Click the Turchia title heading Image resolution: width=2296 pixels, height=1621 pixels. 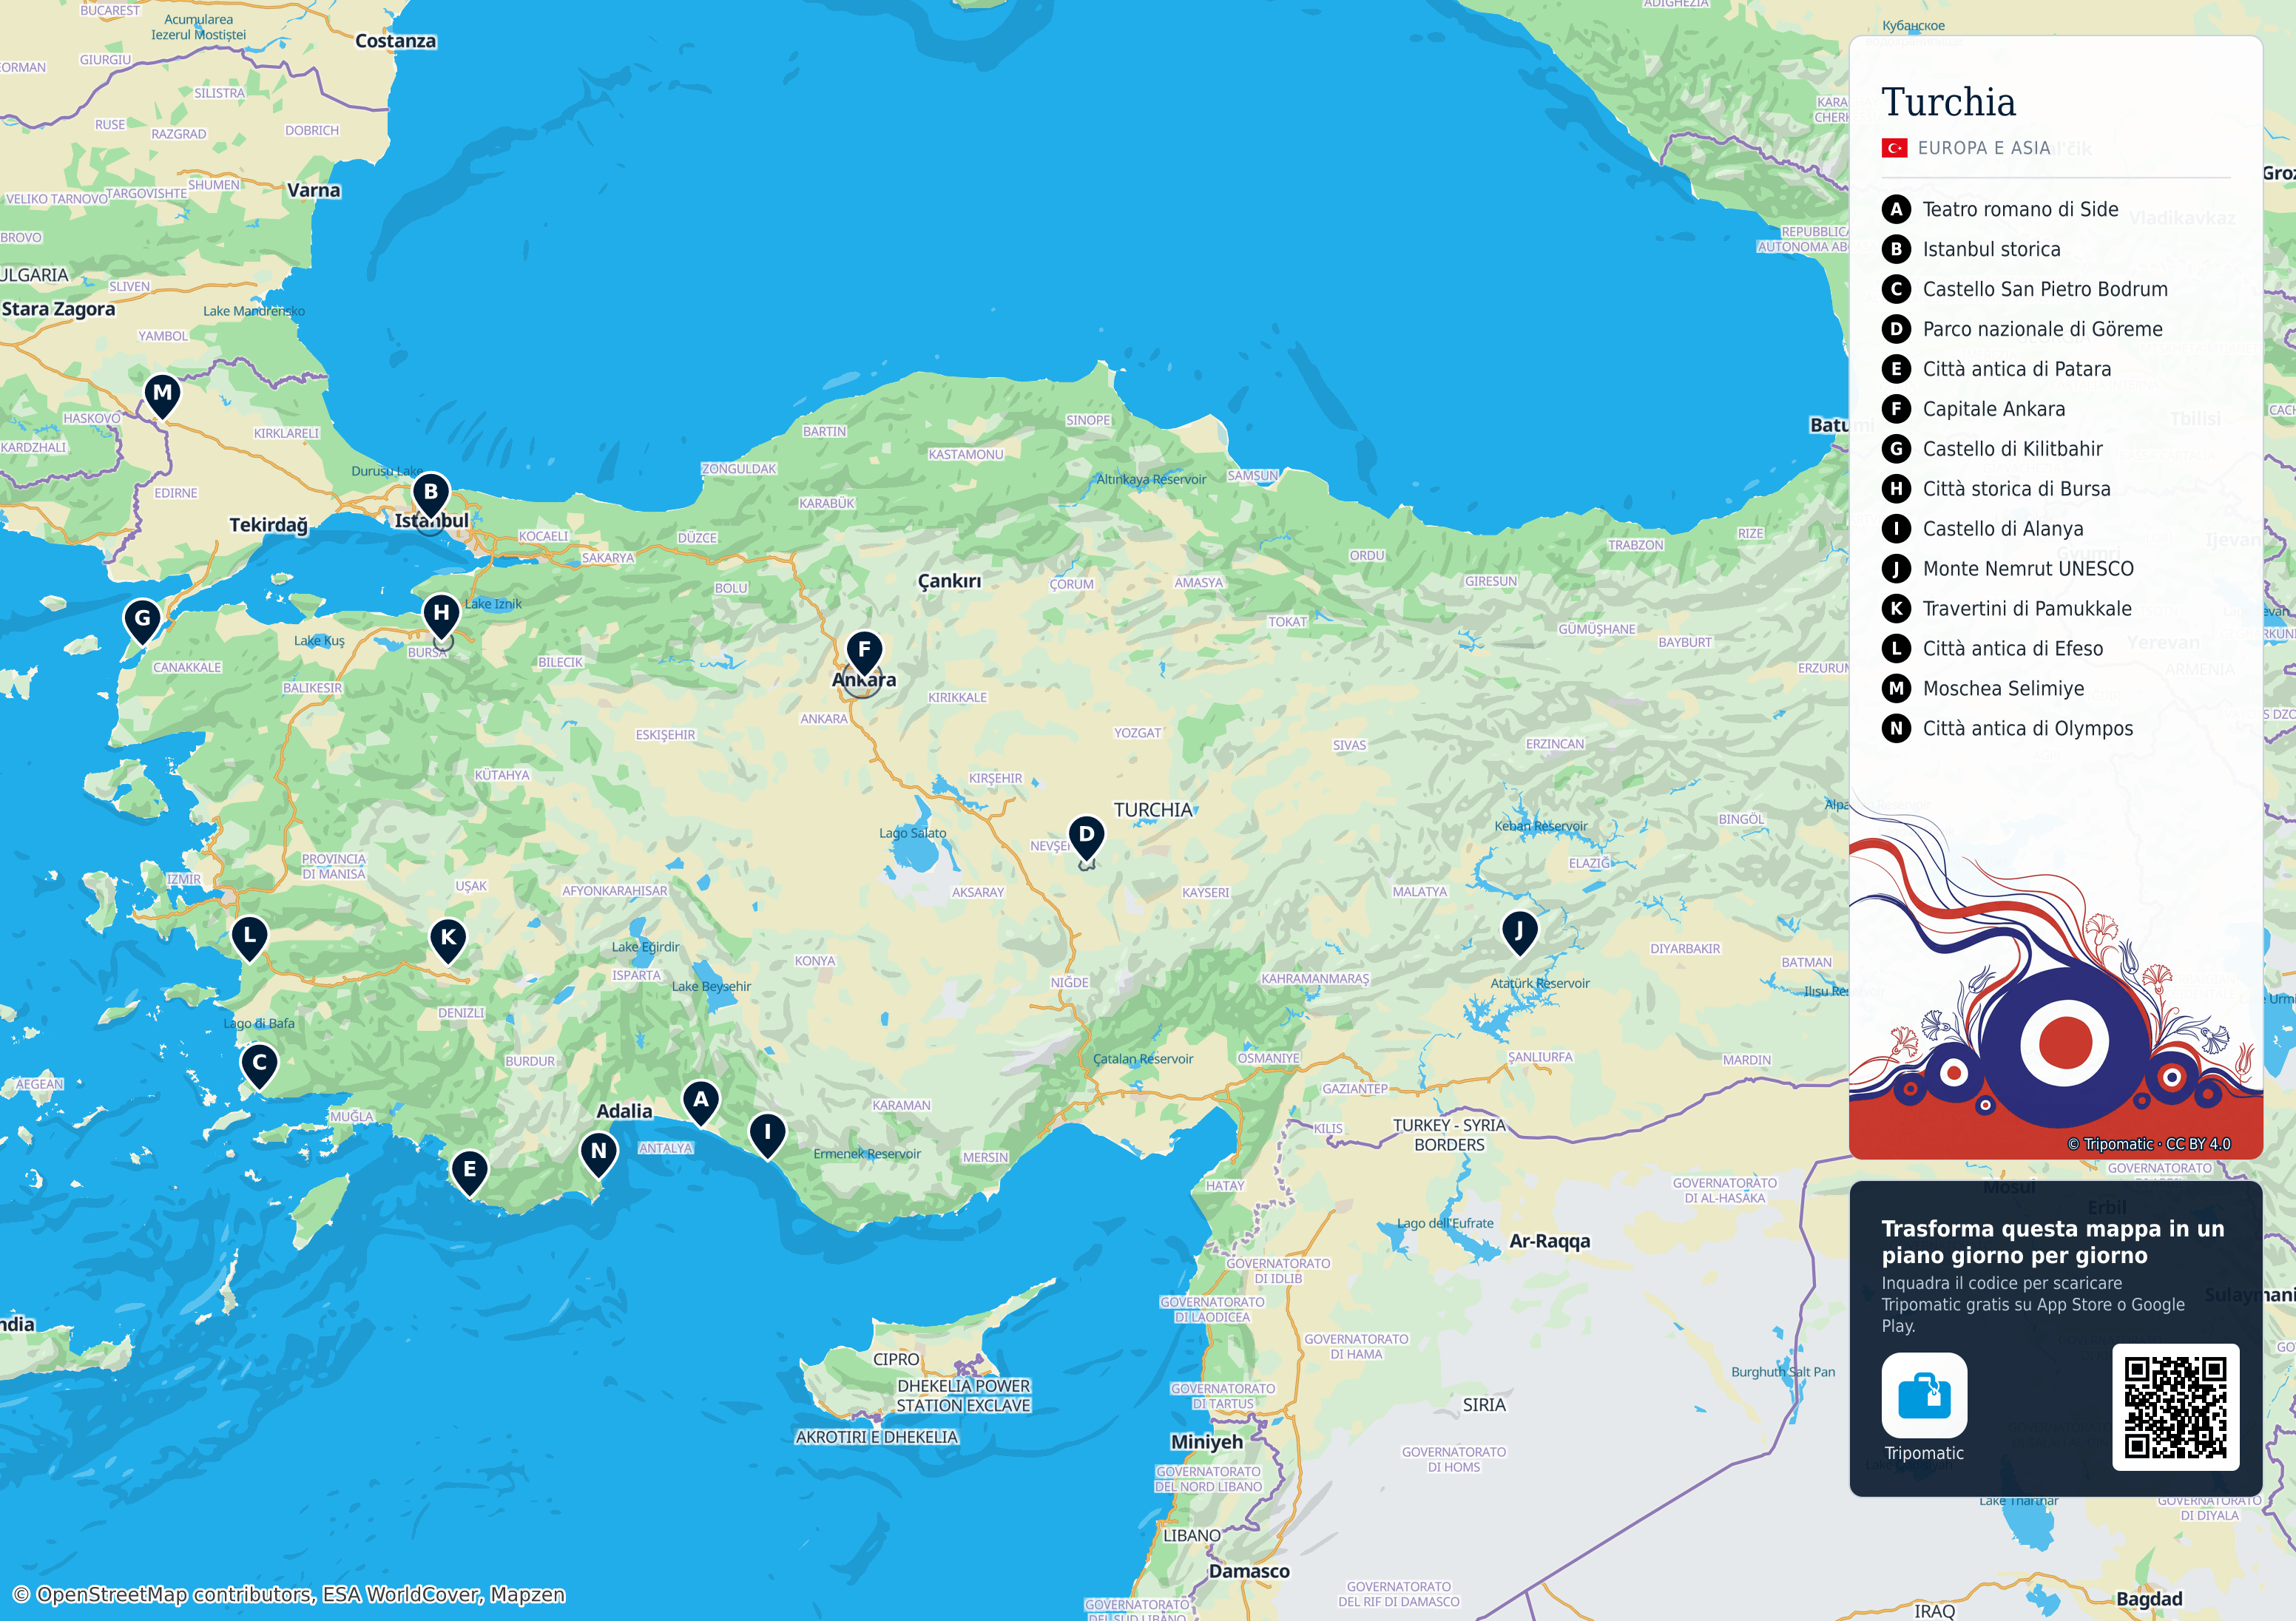tap(1948, 102)
